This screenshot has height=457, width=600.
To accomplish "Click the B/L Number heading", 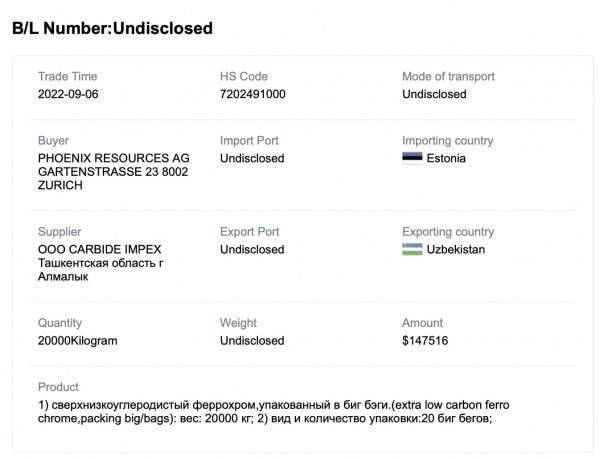I will click(x=112, y=28).
